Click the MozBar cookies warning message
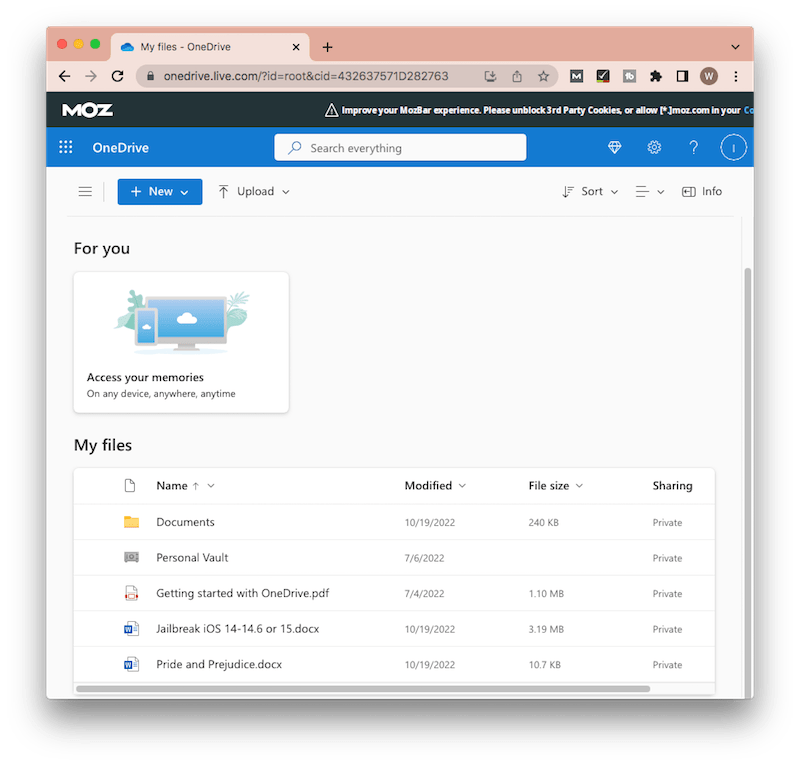This screenshot has width=800, height=765. pyautogui.click(x=539, y=110)
